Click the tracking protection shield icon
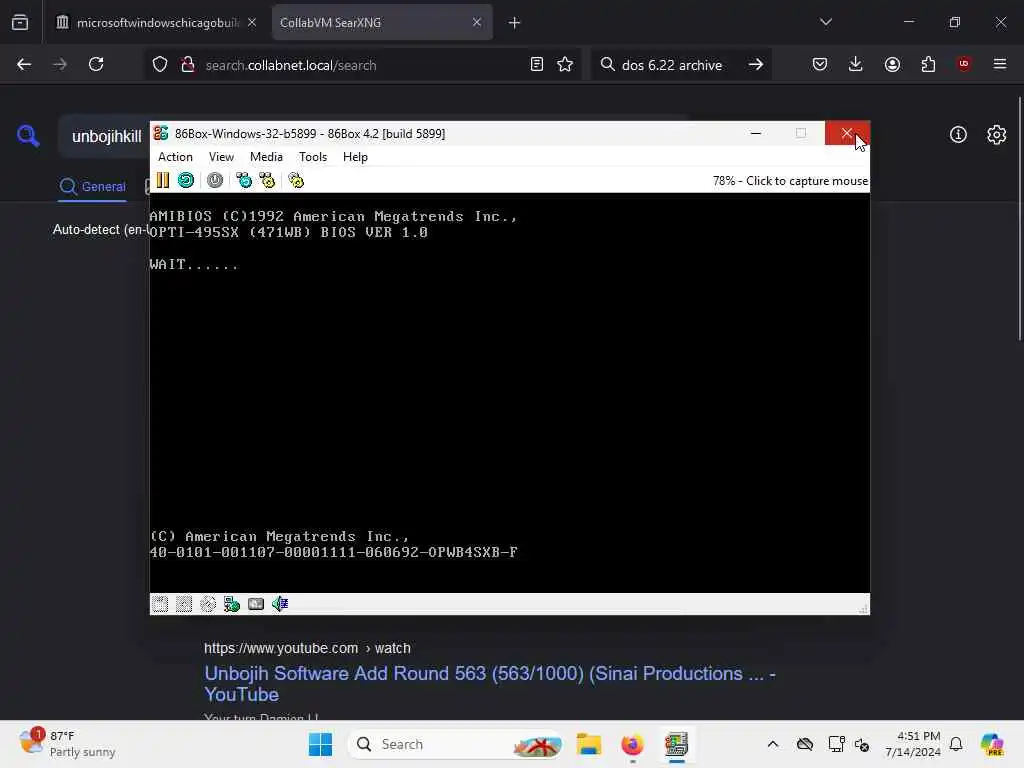 pyautogui.click(x=160, y=65)
